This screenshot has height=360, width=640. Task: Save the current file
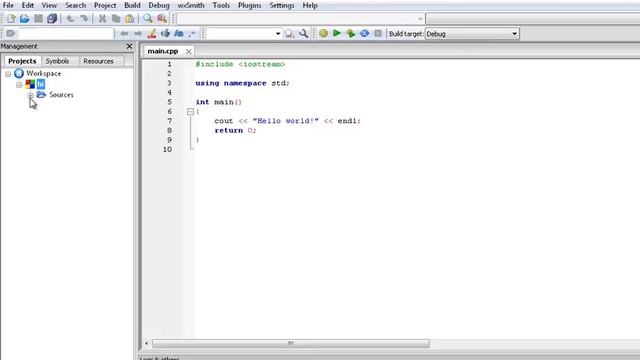tap(38, 18)
